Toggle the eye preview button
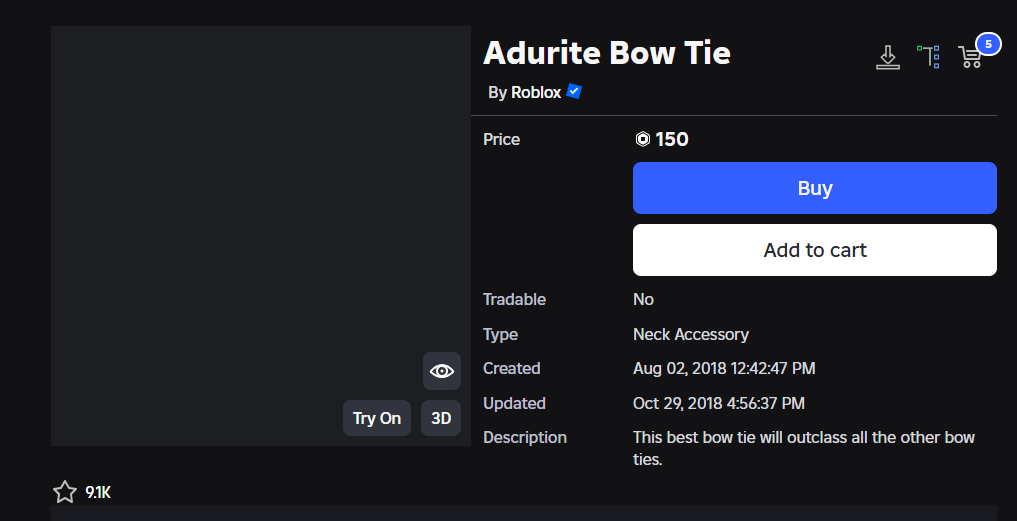The height and width of the screenshot is (521, 1017). point(442,371)
